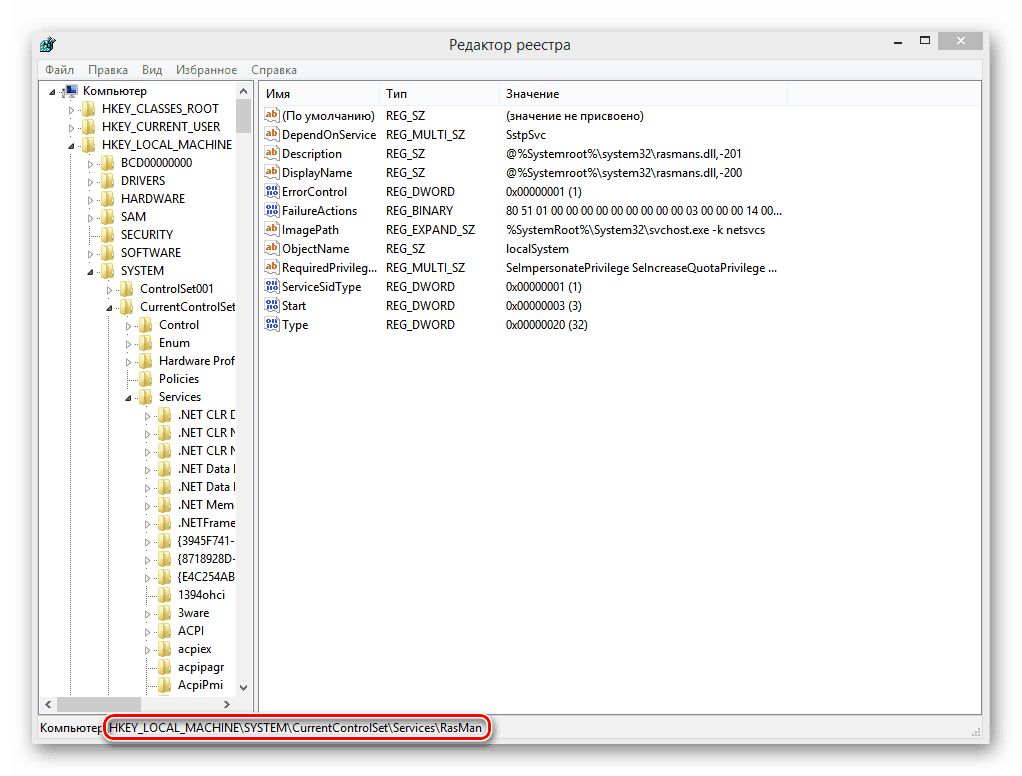The width and height of the screenshot is (1022, 776).
Task: Expand the 3ware tree node
Action: point(147,614)
